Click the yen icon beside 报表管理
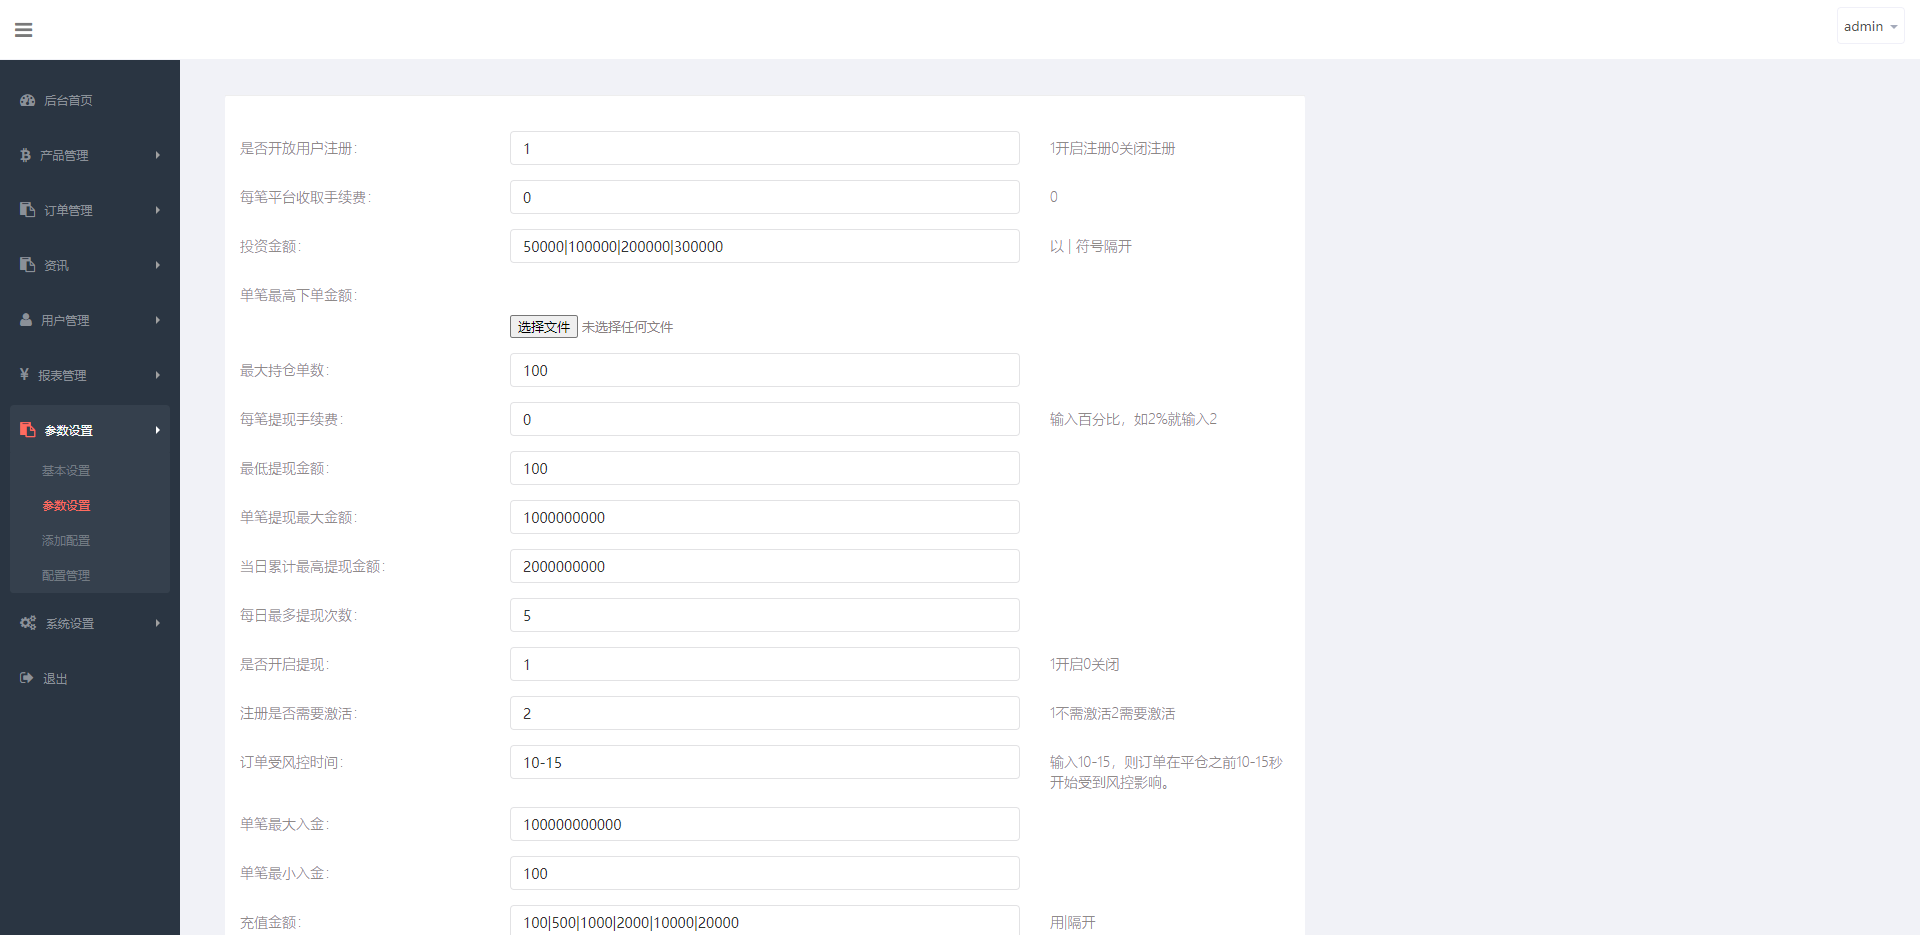The width and height of the screenshot is (1920, 935). (24, 375)
